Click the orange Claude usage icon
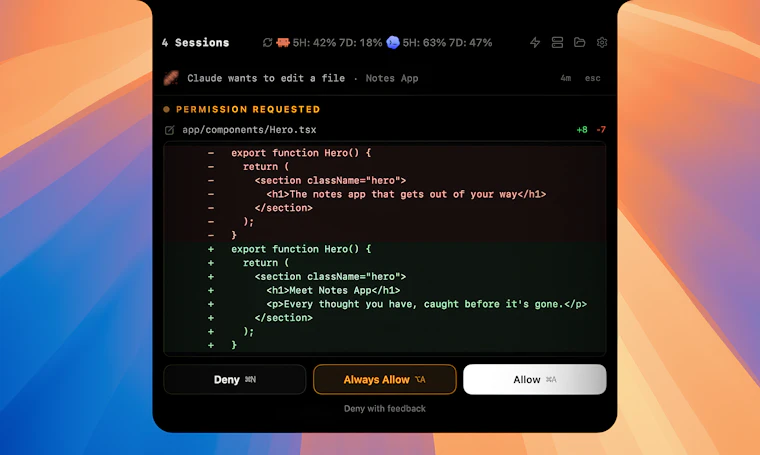Viewport: 760px width, 455px height. click(x=283, y=43)
